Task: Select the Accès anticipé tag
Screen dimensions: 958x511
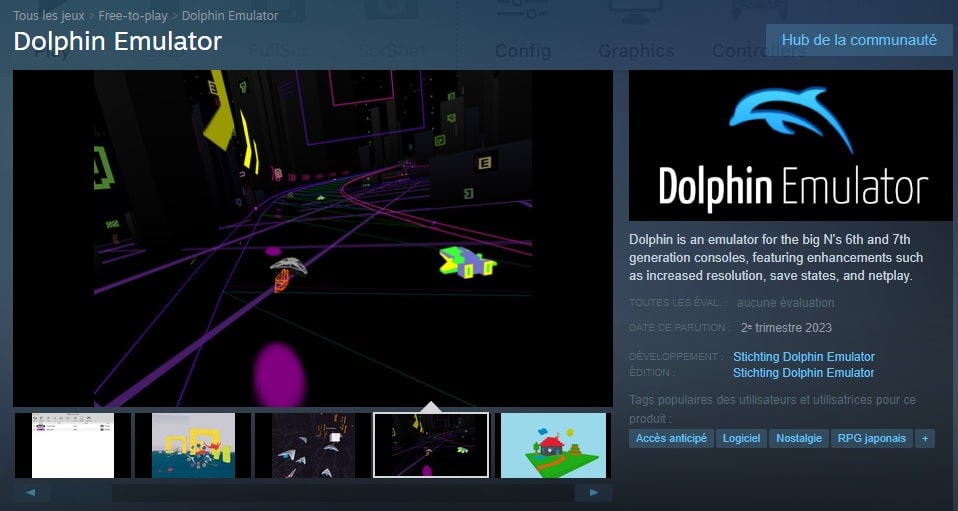Action: pos(671,438)
